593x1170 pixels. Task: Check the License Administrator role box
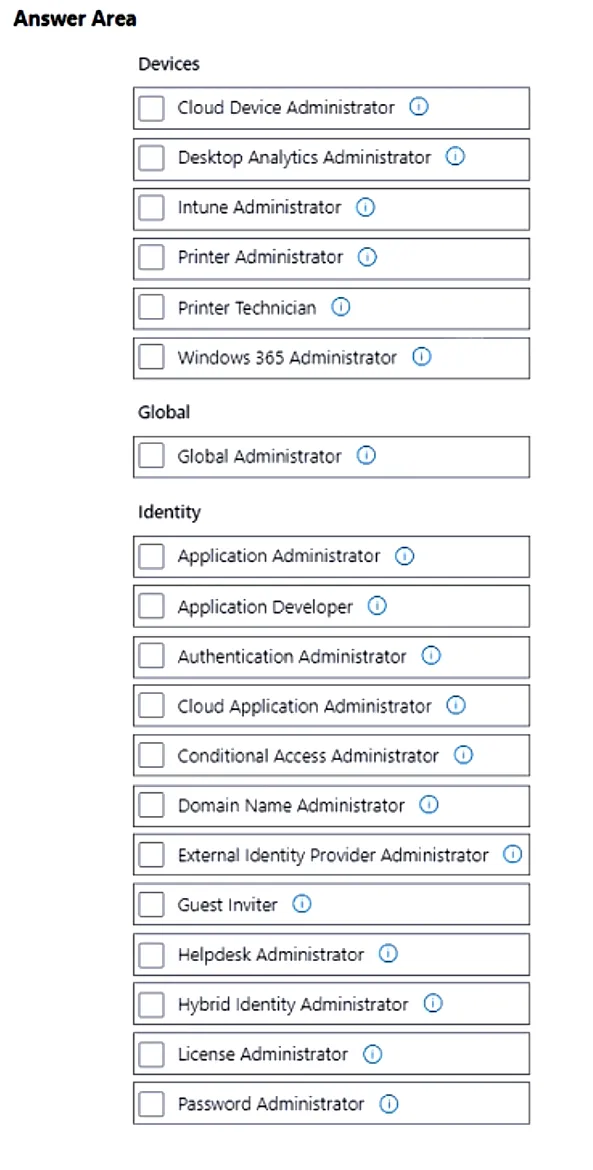tap(151, 1054)
